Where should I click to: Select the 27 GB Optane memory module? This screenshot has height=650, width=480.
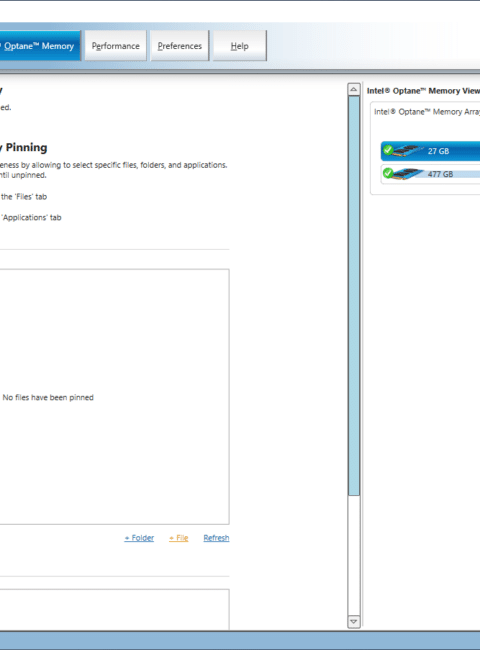pos(430,151)
